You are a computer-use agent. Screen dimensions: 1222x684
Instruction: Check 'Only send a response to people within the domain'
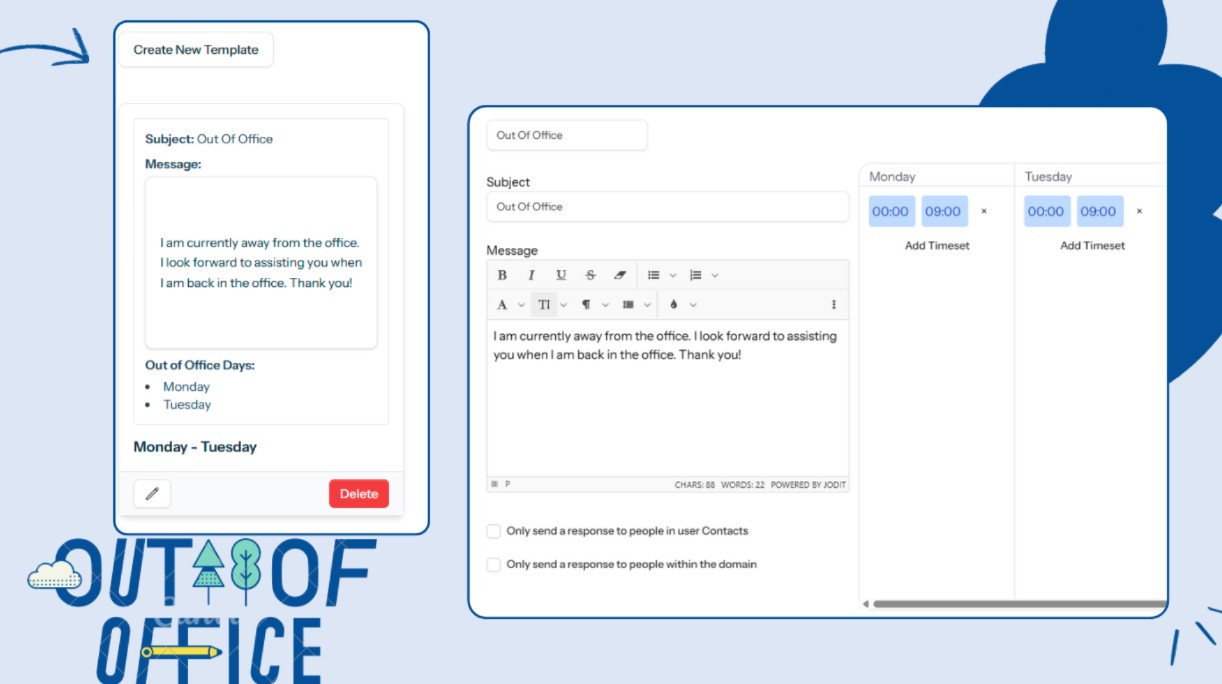[x=493, y=564]
